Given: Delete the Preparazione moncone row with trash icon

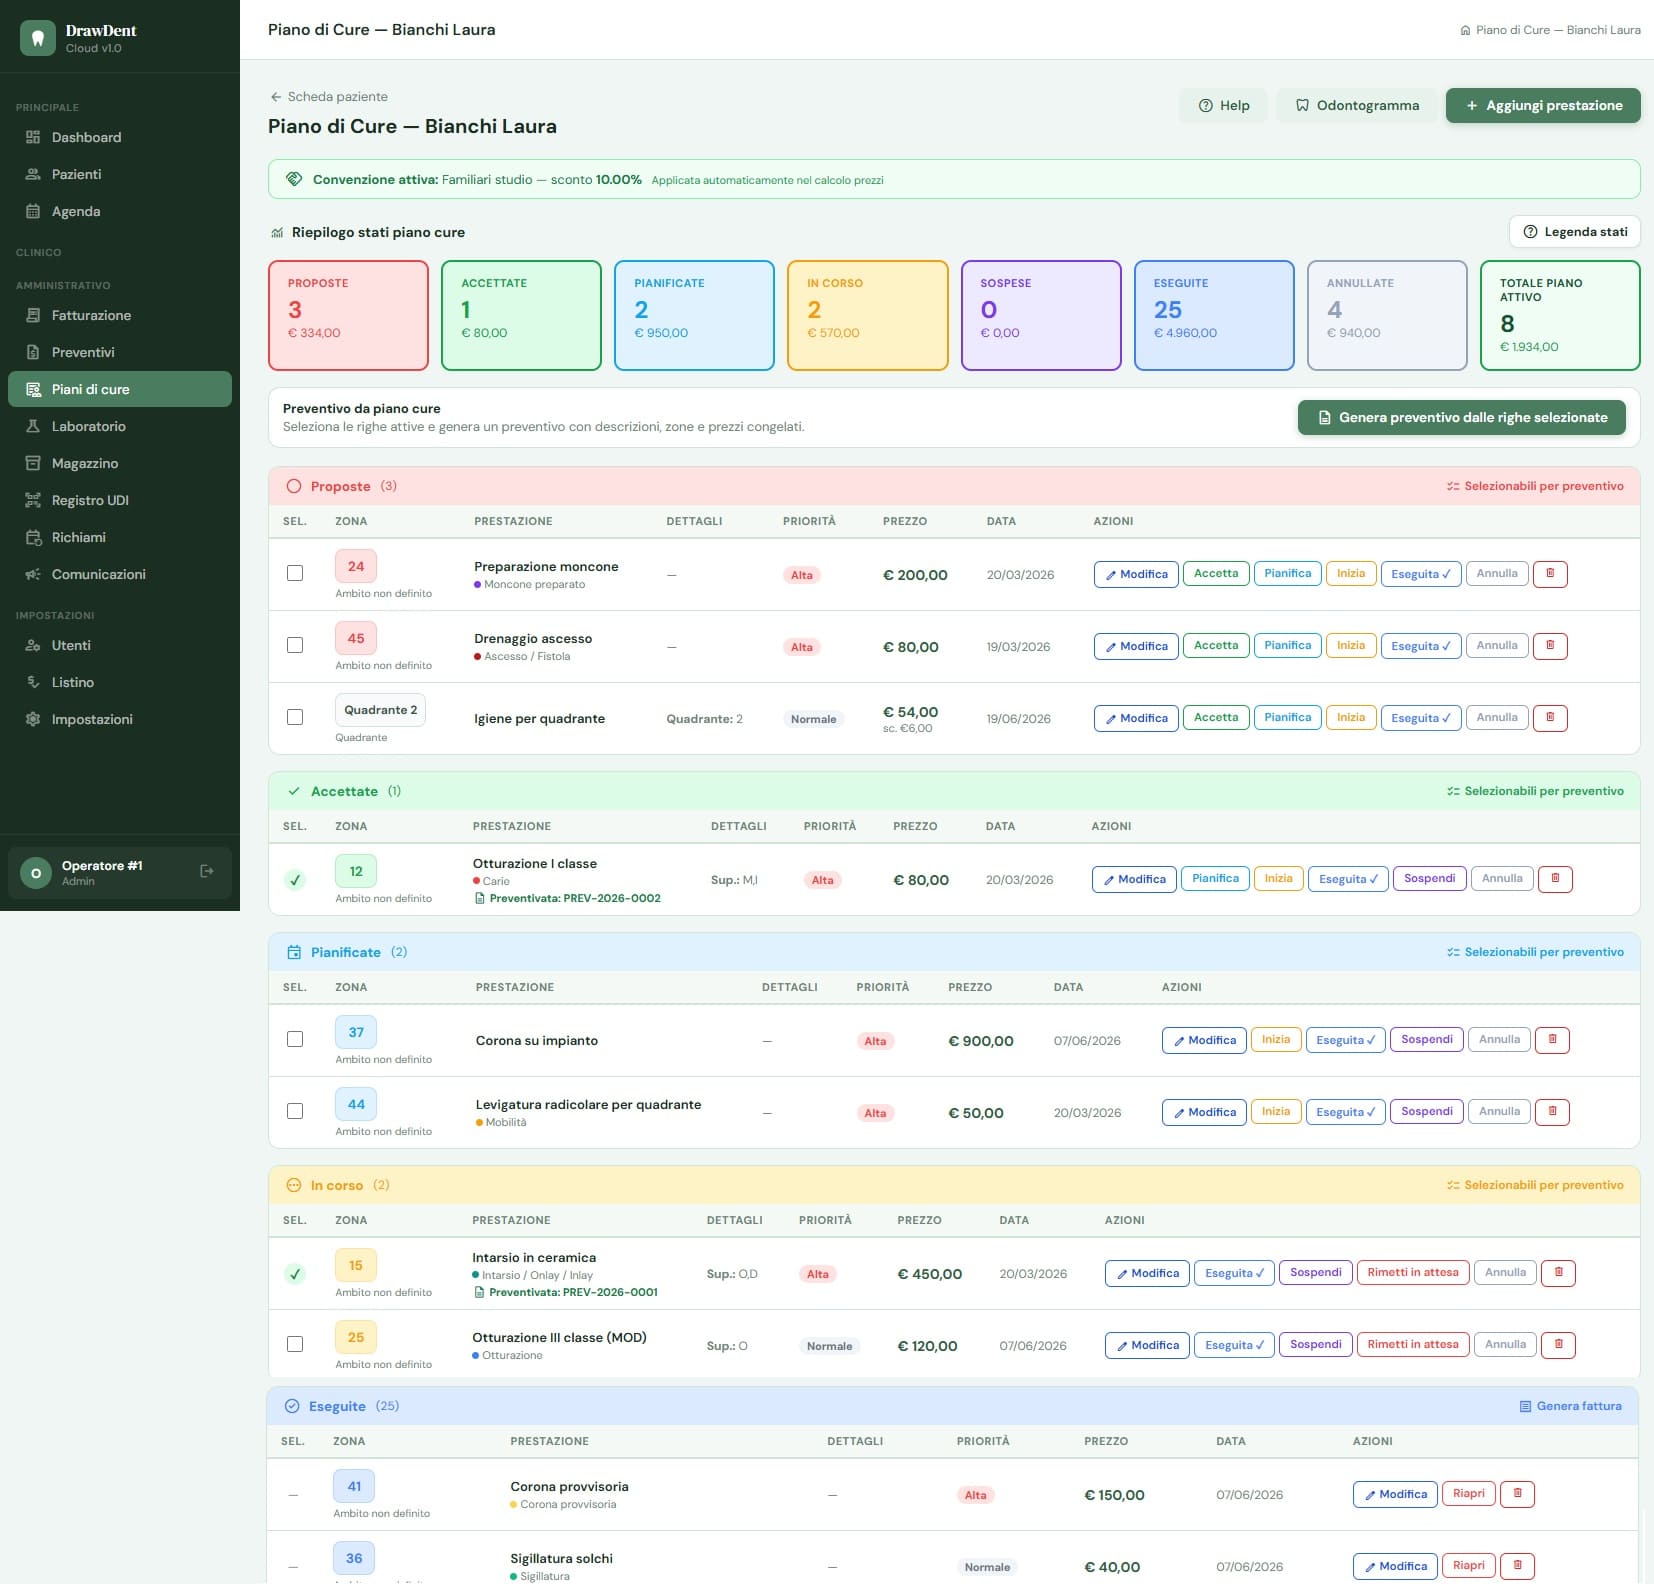Looking at the screenshot, I should [1550, 574].
